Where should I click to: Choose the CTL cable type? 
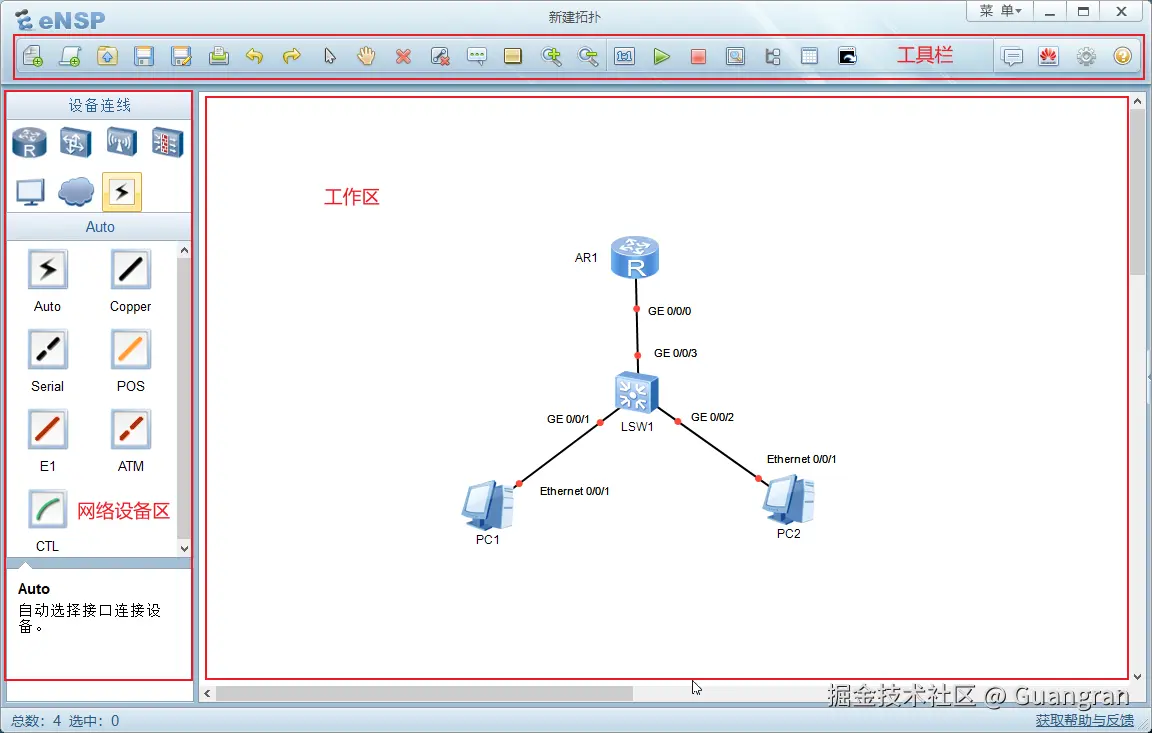(x=48, y=510)
